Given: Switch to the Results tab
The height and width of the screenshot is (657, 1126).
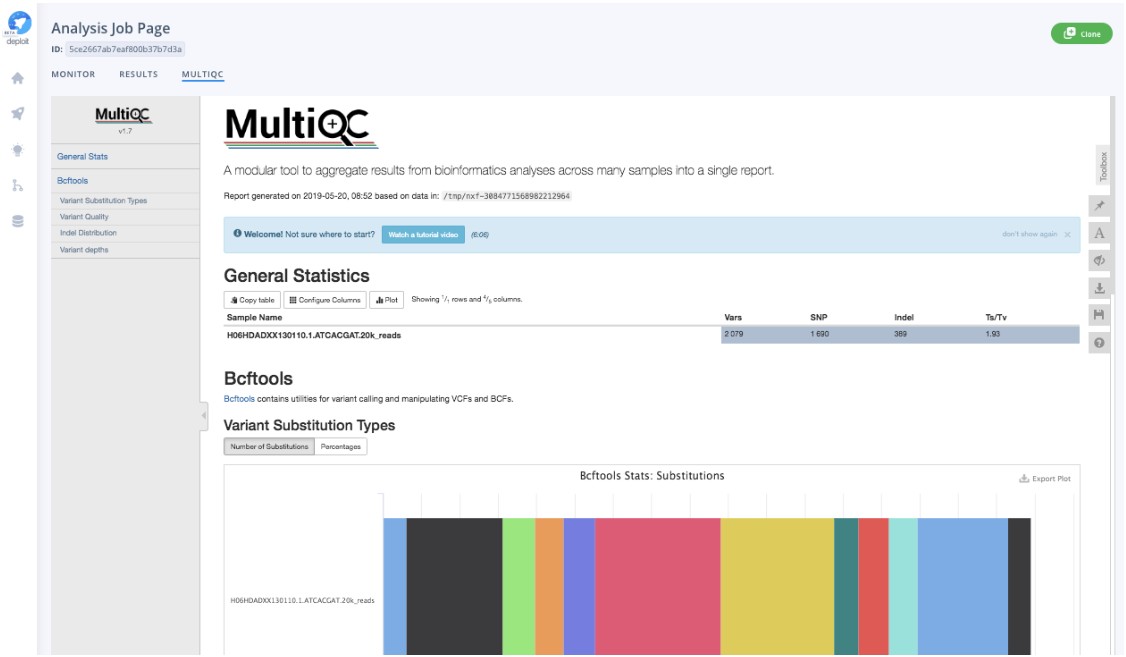Looking at the screenshot, I should click(x=138, y=74).
